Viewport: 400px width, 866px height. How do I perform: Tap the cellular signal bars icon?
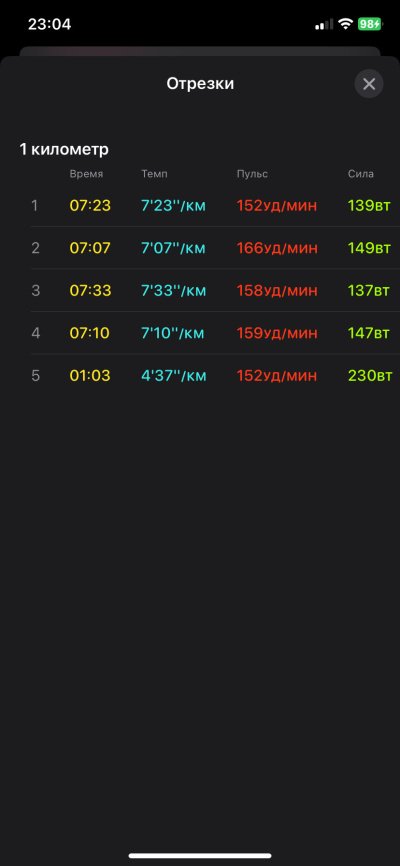pos(324,24)
